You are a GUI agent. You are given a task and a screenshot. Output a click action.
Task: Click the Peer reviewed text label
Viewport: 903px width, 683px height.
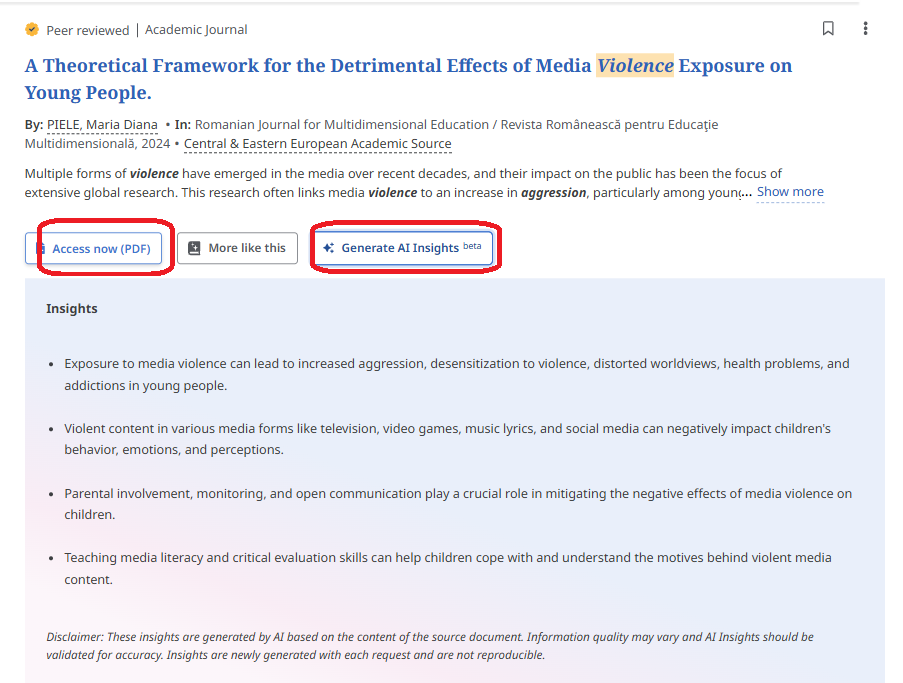pos(88,30)
